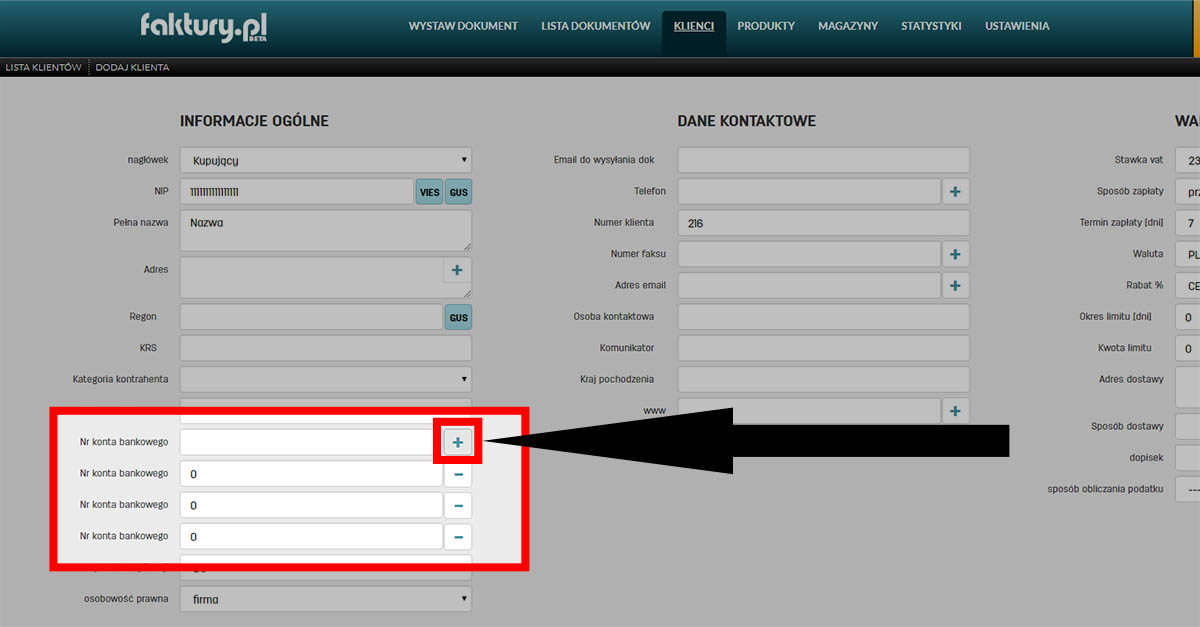Remove the second bank account row with minus
The image size is (1200, 627).
coord(457,474)
